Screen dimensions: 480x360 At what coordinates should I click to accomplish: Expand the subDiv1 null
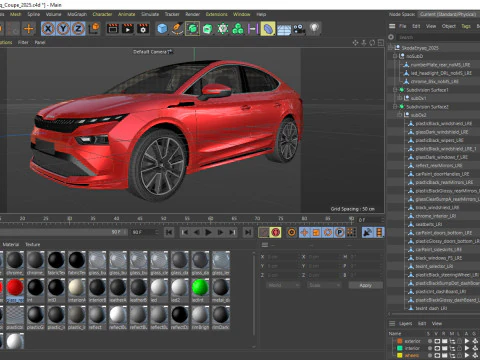point(400,98)
